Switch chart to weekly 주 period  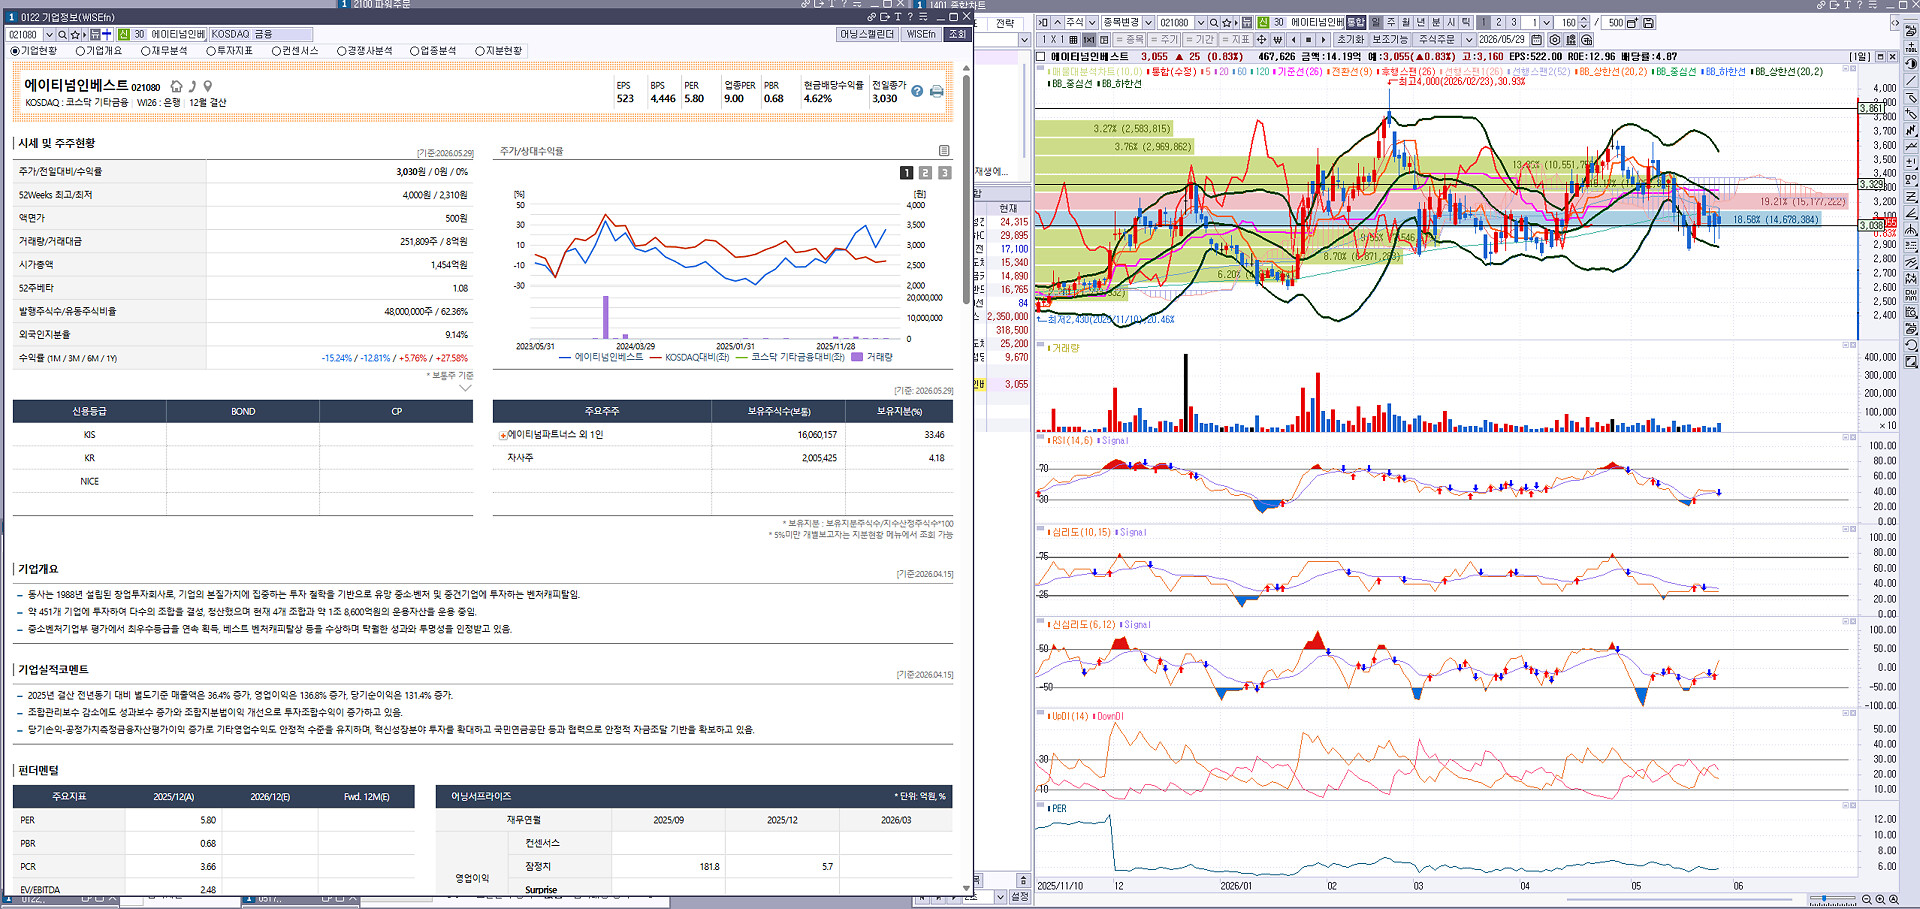tap(1391, 22)
